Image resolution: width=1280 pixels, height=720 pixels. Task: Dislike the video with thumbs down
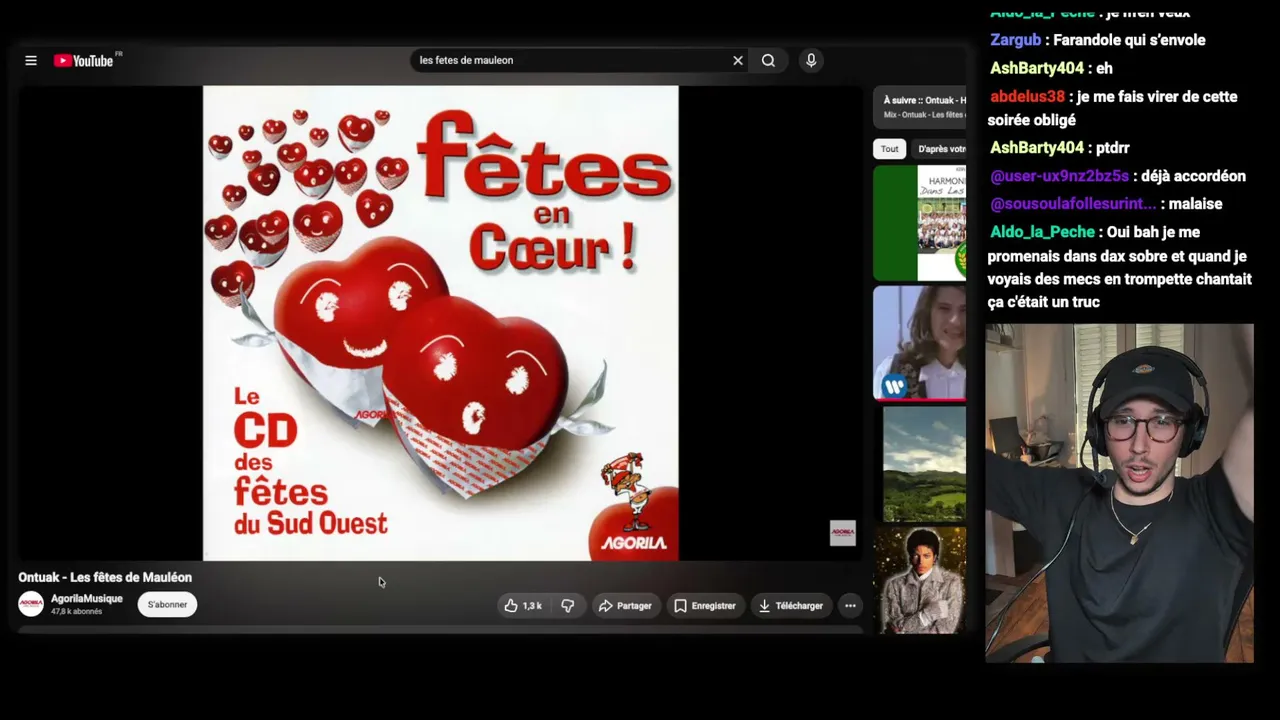coord(568,605)
